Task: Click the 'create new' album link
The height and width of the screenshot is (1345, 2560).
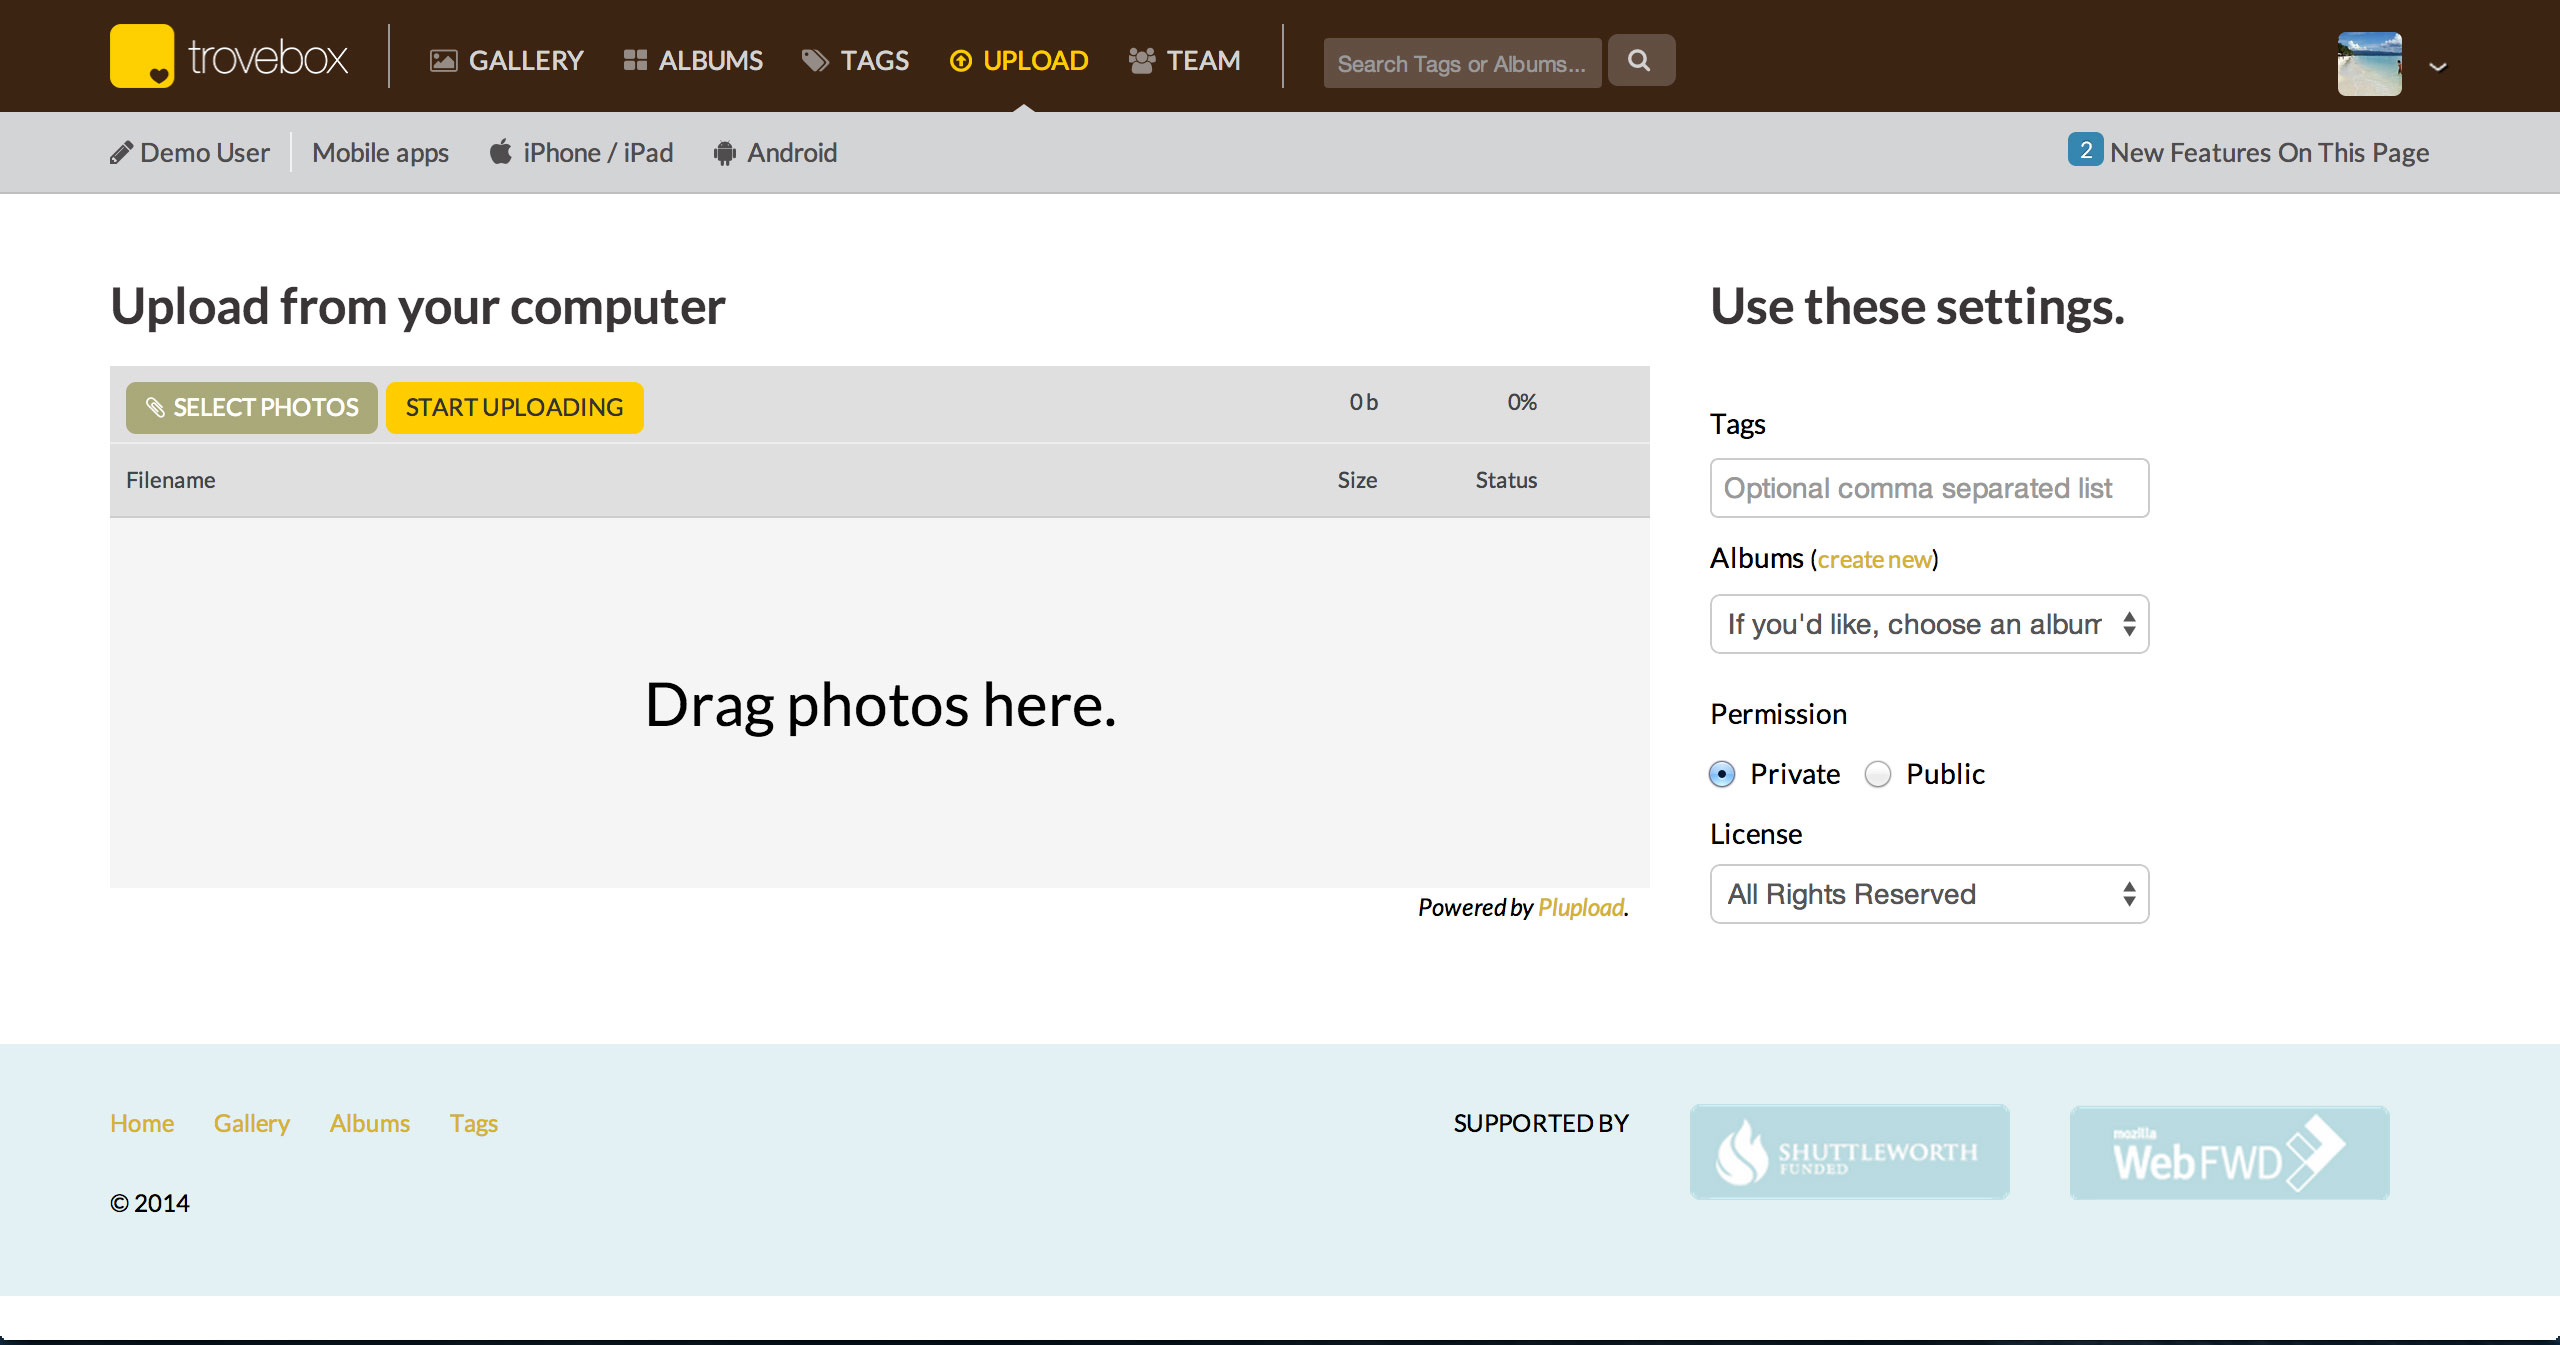Action: point(1874,560)
